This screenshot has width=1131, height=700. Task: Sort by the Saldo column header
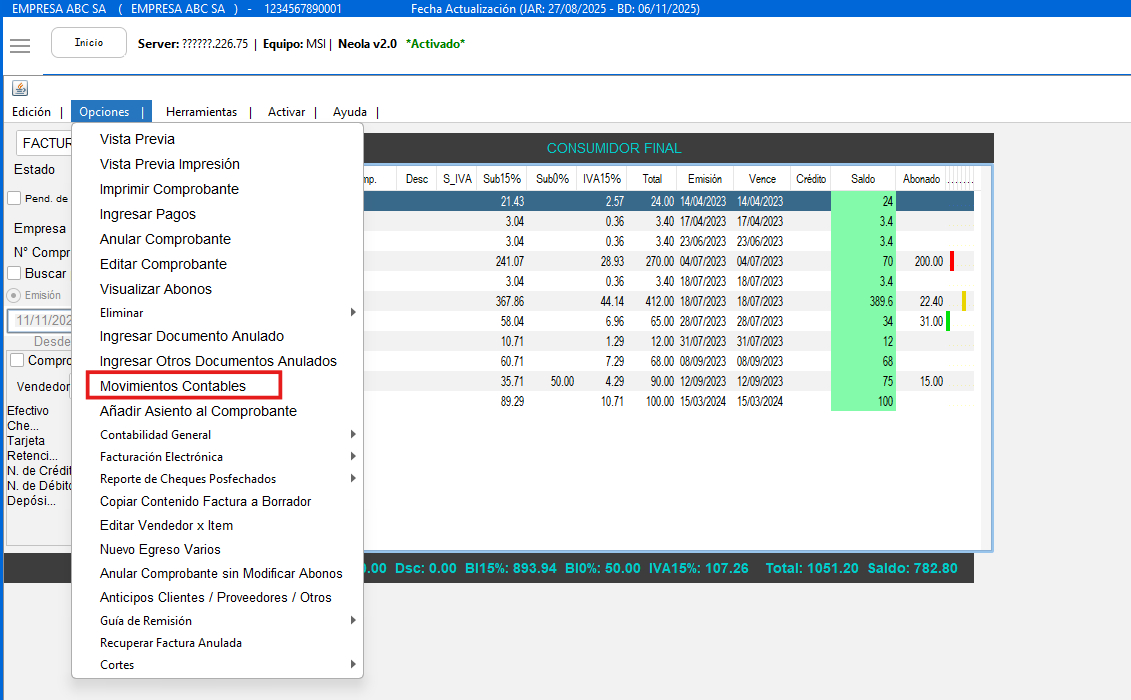click(862, 179)
